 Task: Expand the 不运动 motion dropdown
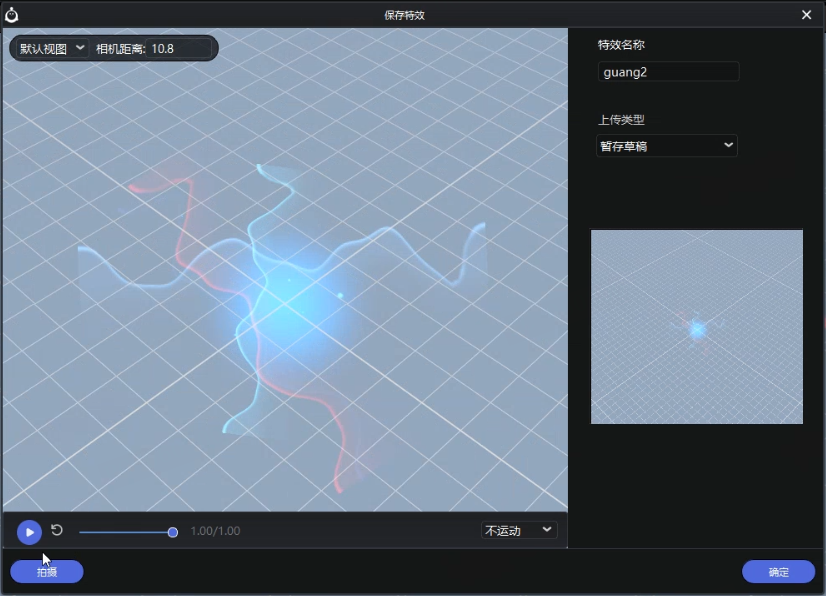pos(519,530)
